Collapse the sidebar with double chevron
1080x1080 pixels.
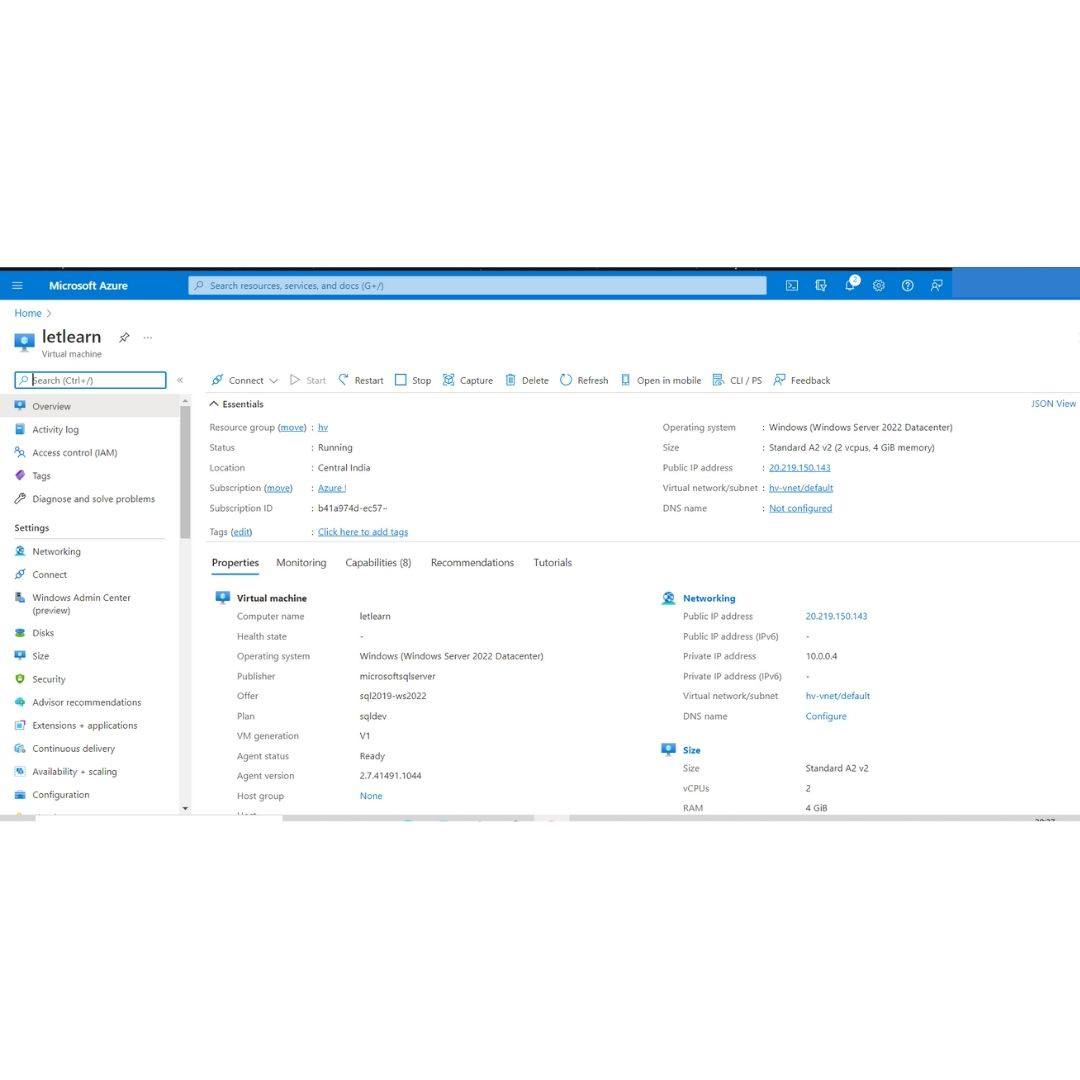pyautogui.click(x=180, y=380)
